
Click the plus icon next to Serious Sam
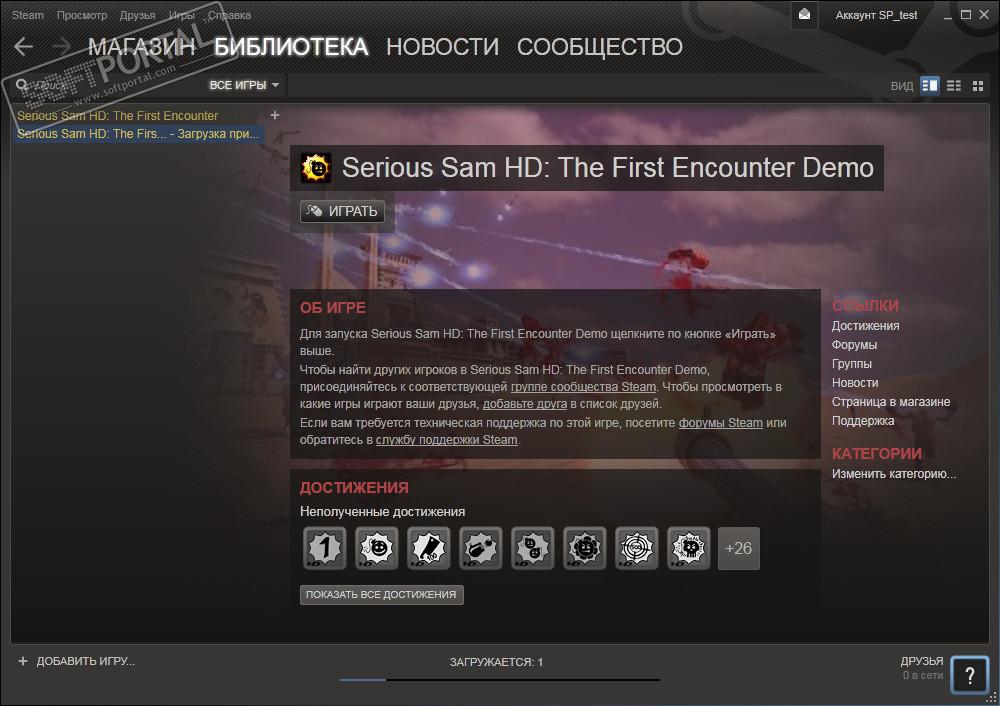[275, 115]
